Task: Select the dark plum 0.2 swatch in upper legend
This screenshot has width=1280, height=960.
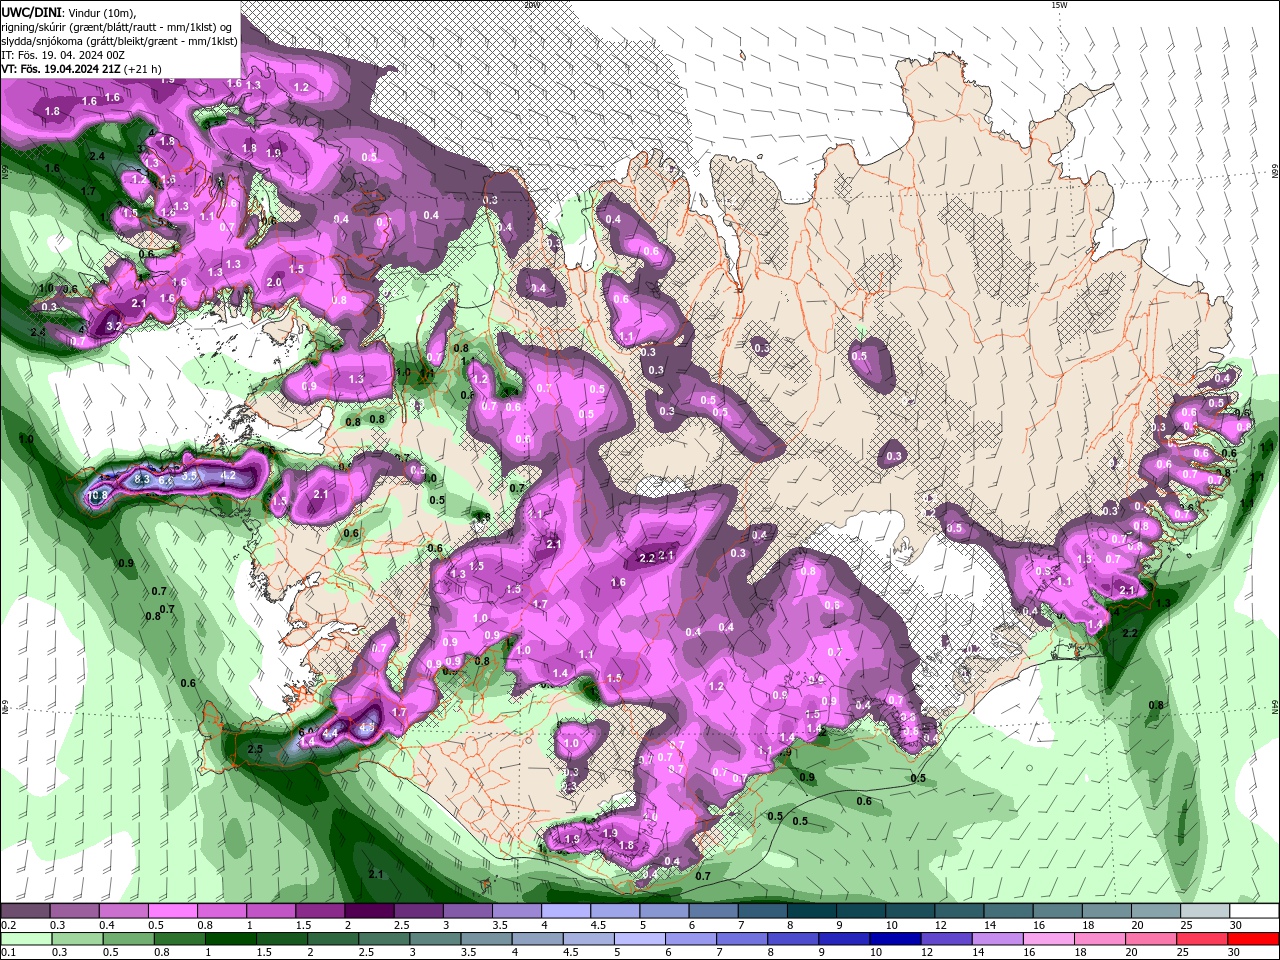Action: (x=26, y=911)
